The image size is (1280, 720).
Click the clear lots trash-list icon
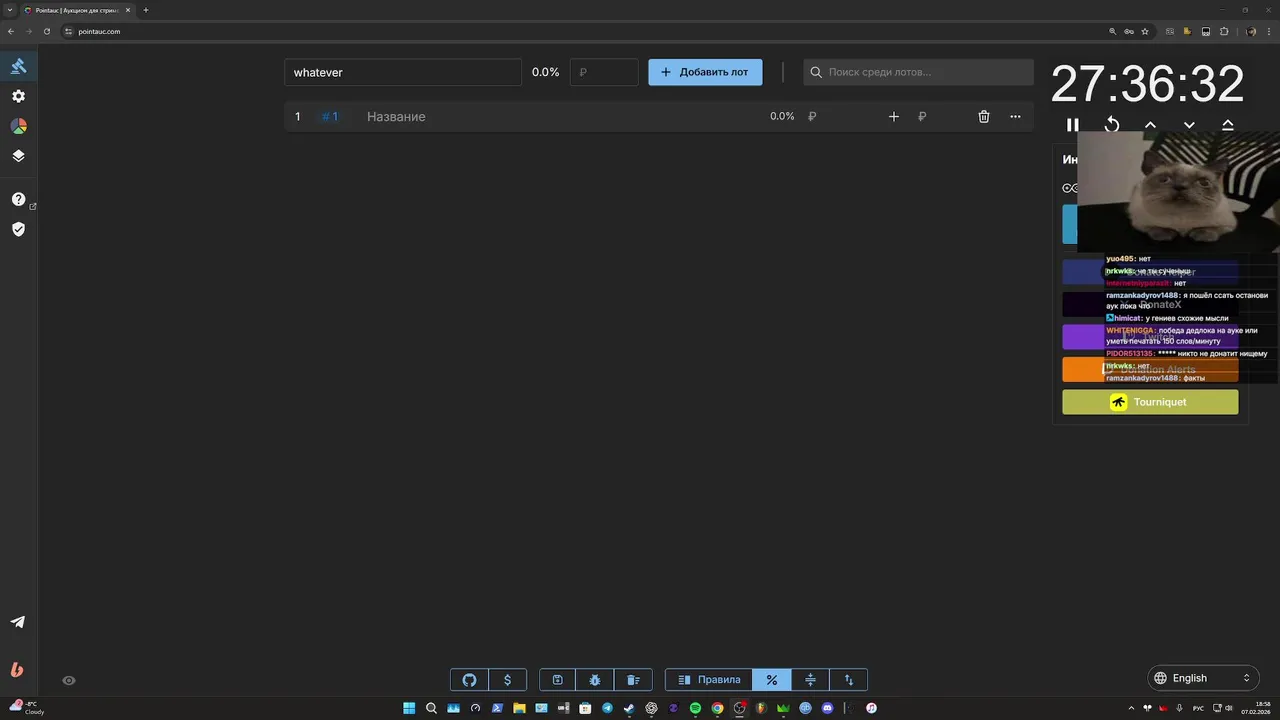tap(633, 680)
